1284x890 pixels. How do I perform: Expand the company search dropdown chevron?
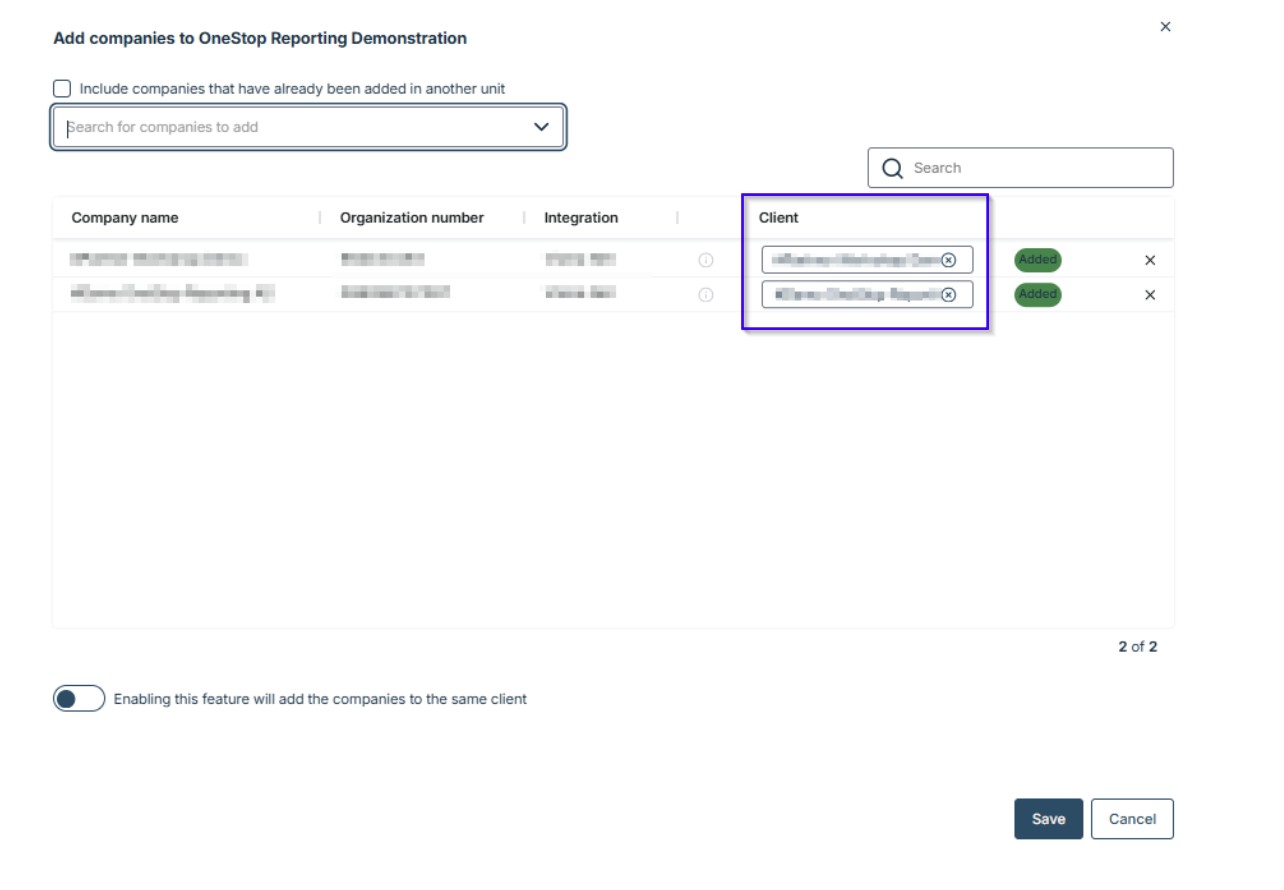click(x=541, y=127)
